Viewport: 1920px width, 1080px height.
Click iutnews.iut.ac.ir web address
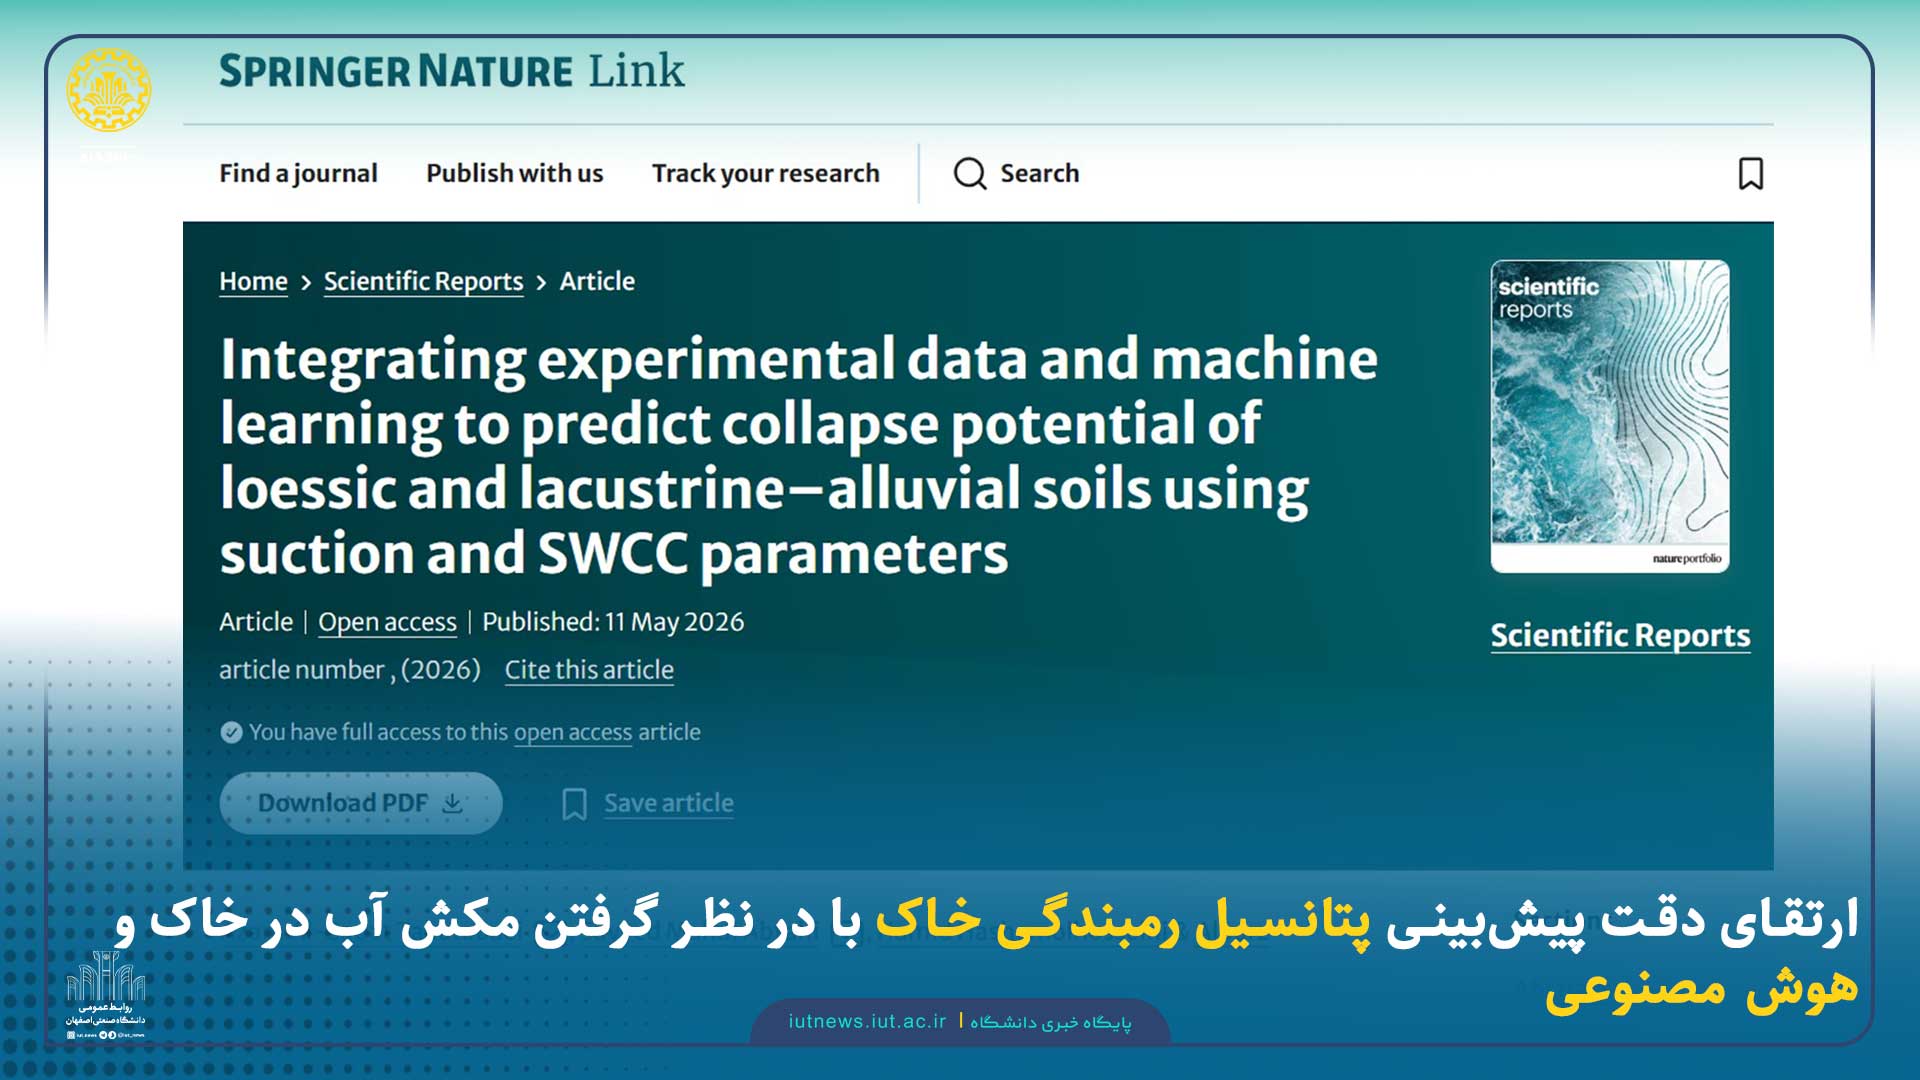[867, 1022]
